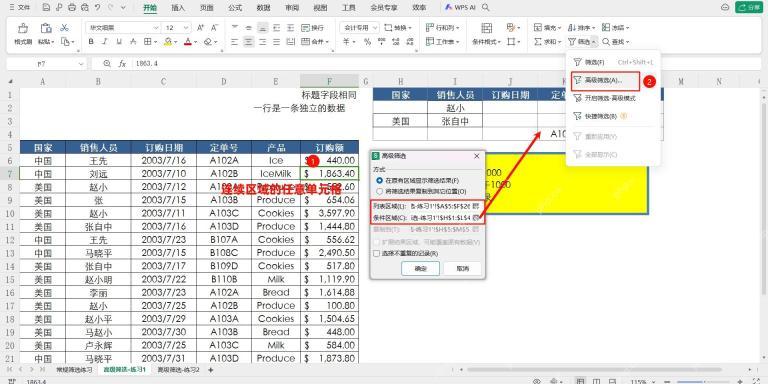Screen dimensions: 768x384
Task: Open the fill color highlighter swatch
Action: [168, 42]
